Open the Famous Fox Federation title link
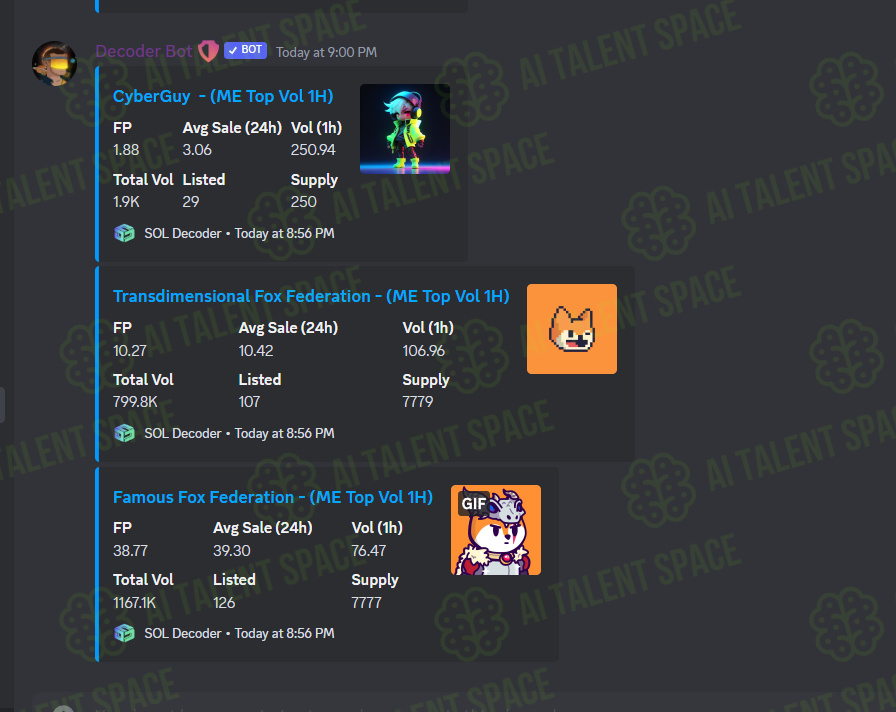896x712 pixels. [273, 497]
